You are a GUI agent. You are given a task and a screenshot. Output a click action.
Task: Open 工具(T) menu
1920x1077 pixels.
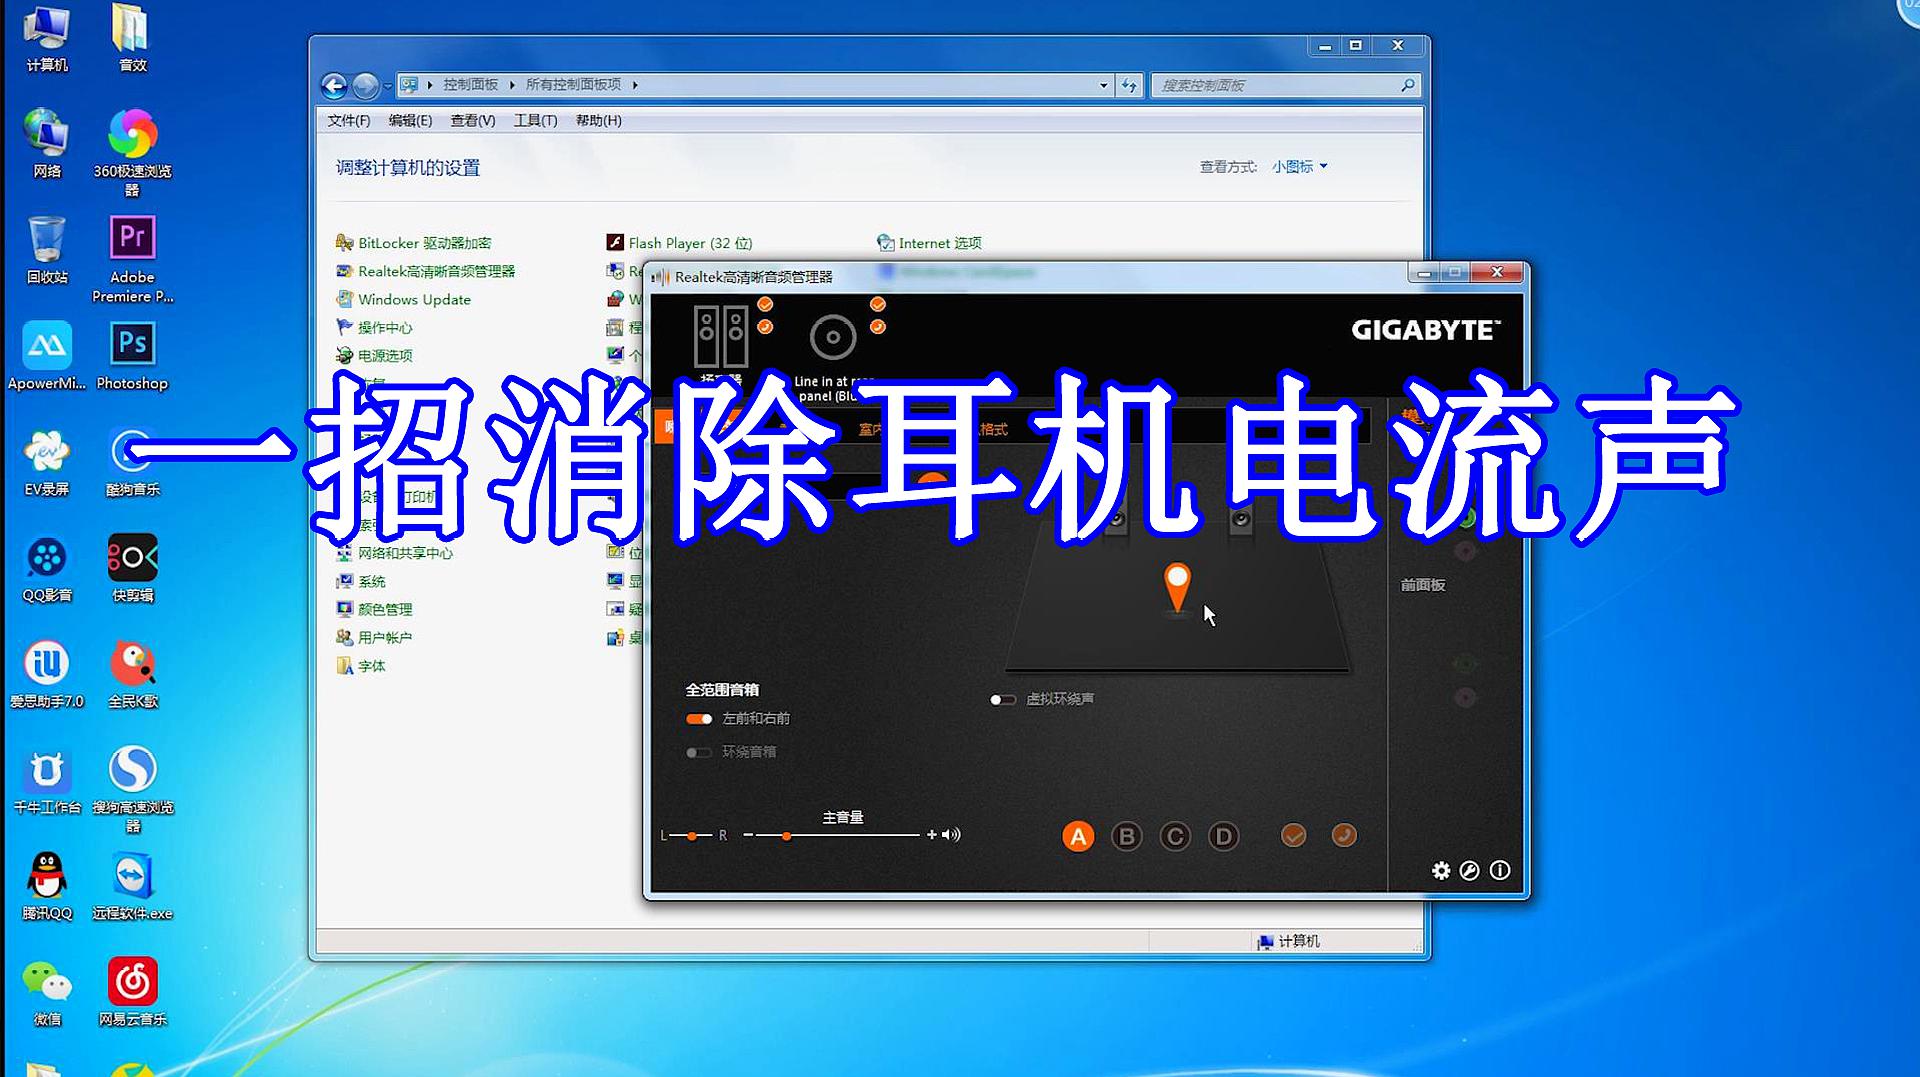click(535, 121)
